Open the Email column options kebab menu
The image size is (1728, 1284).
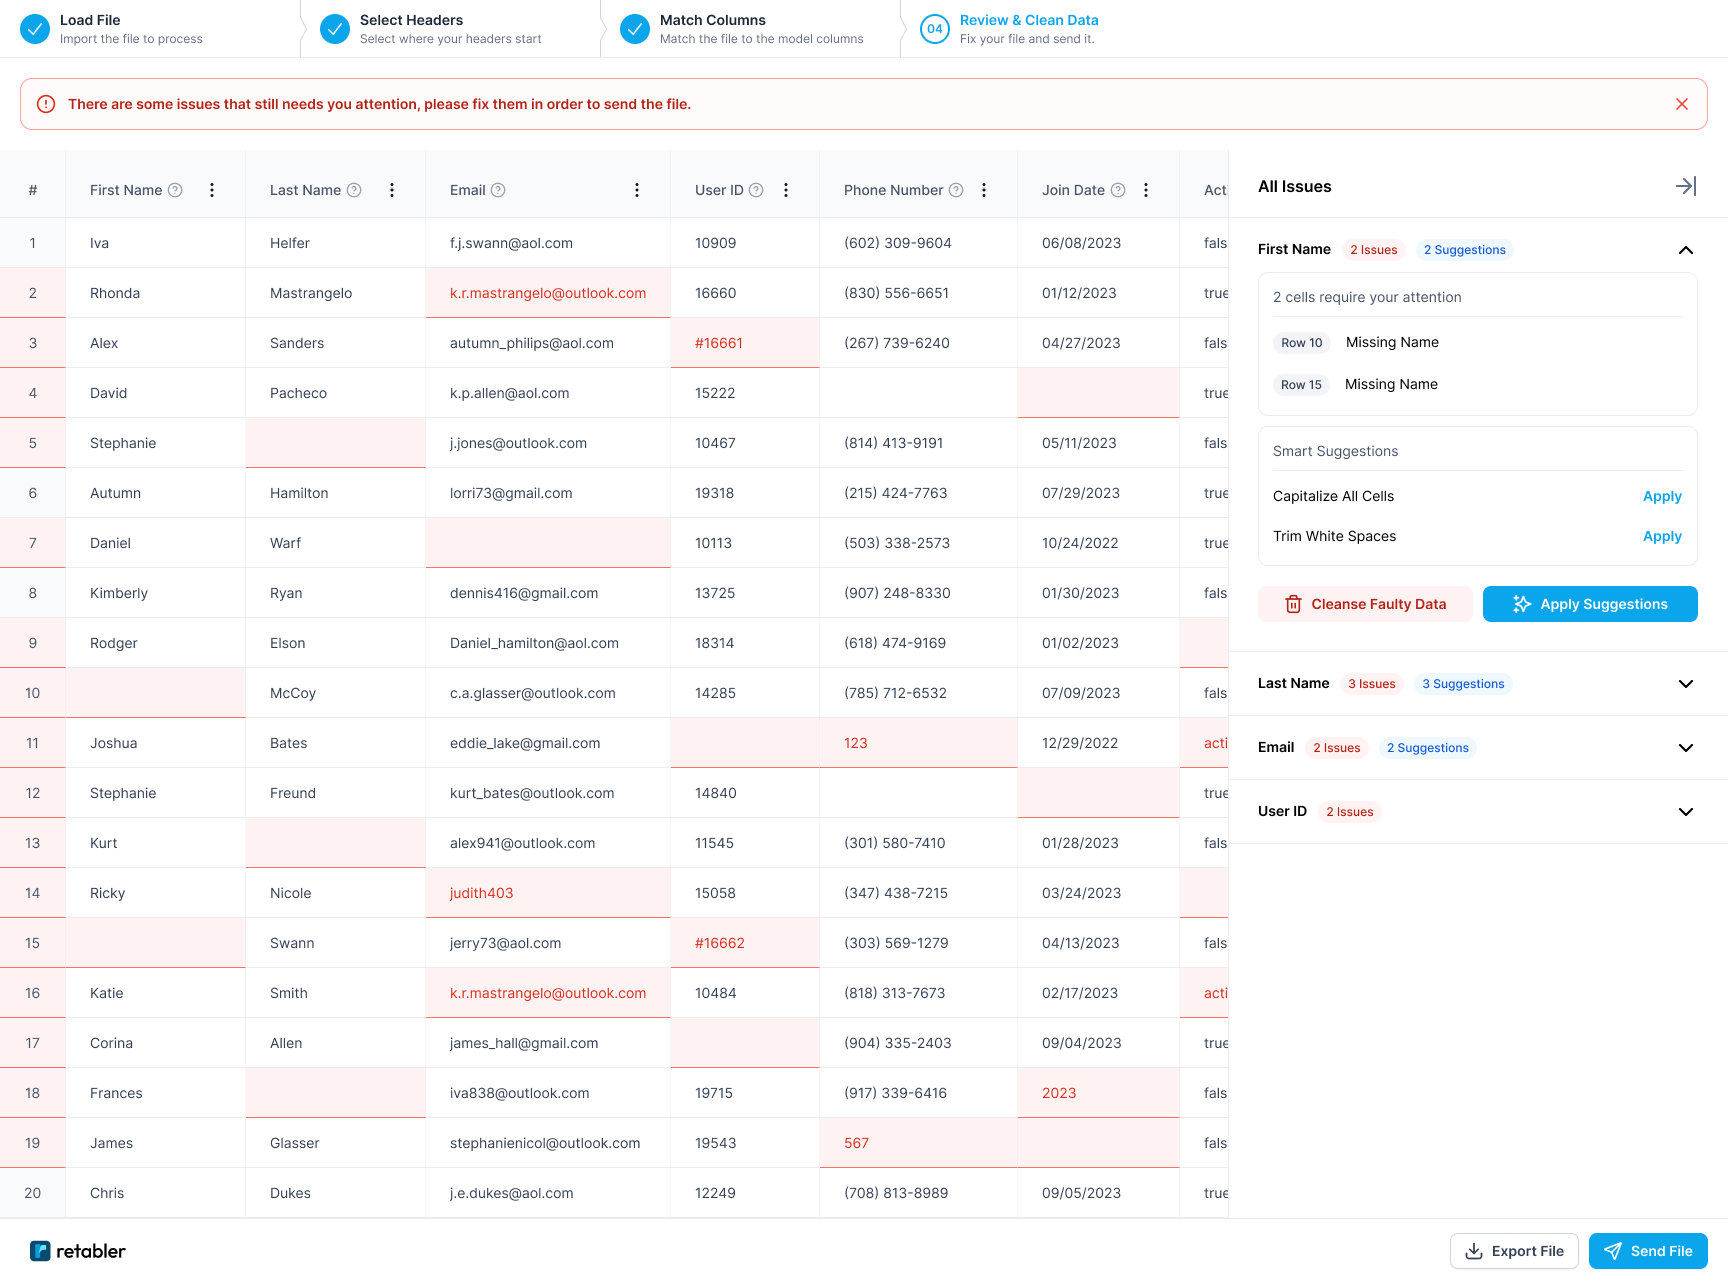[x=637, y=189]
